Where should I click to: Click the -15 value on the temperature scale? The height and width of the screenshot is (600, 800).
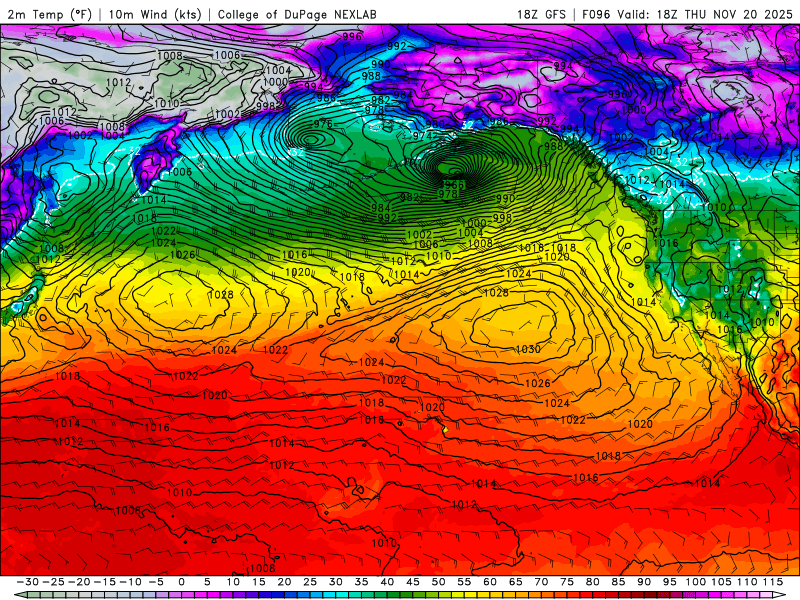click(105, 582)
